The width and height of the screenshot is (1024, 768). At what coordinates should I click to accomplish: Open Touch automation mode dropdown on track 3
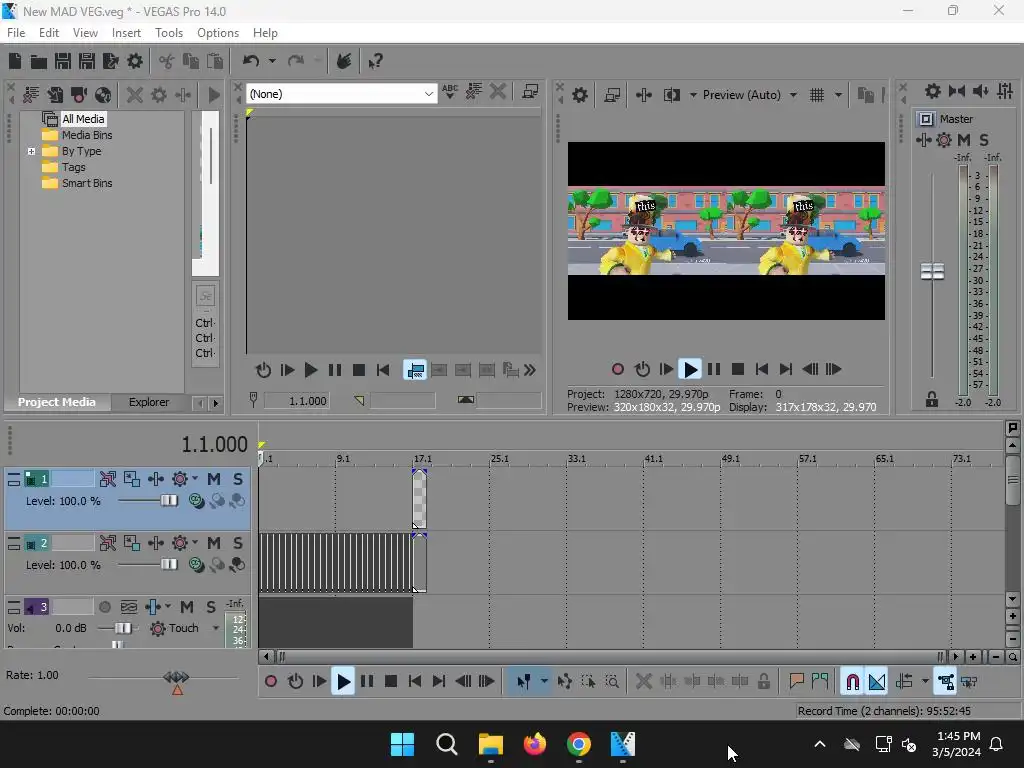[216, 628]
